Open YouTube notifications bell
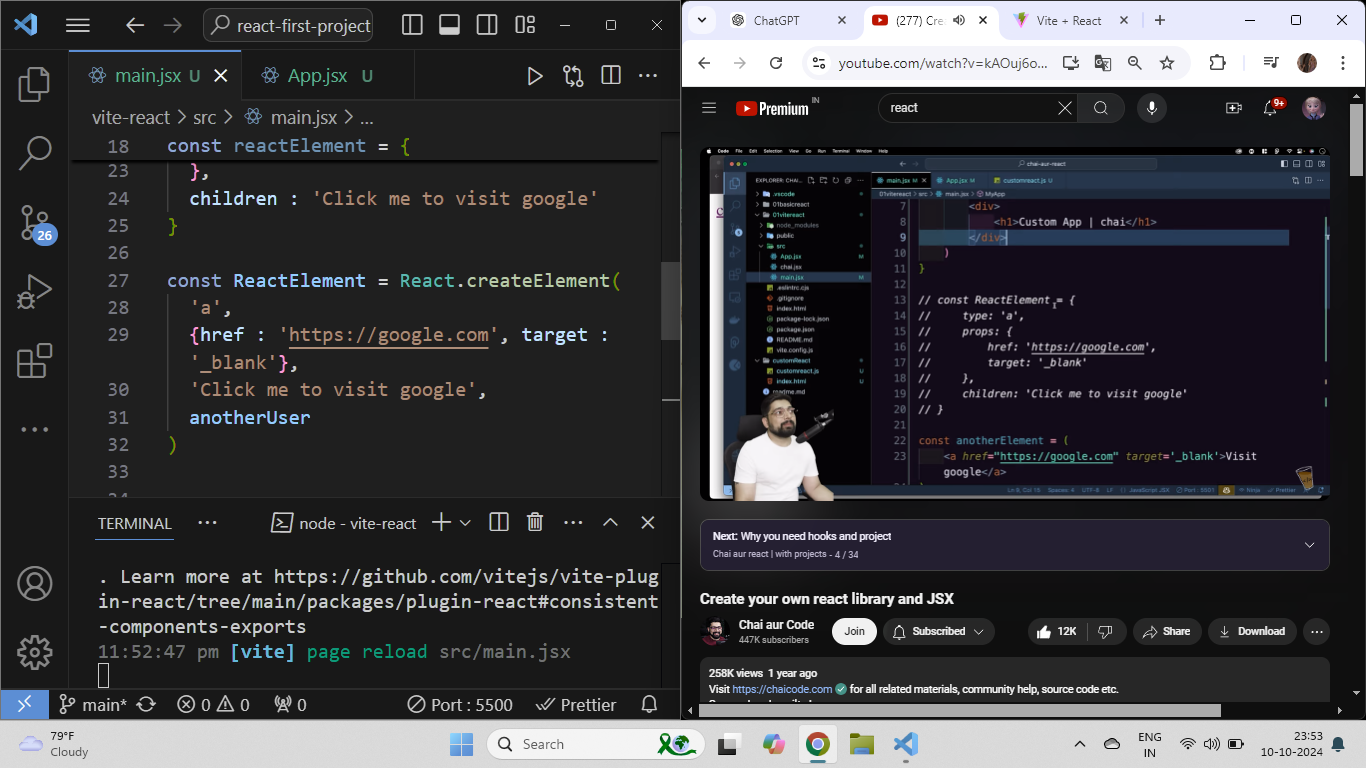 pos(1273,107)
